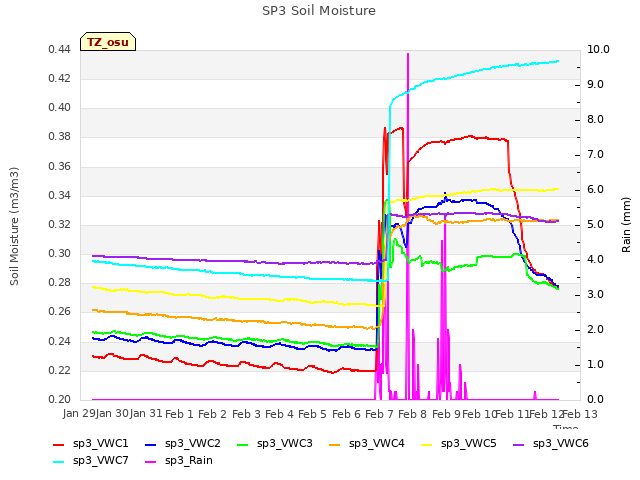The width and height of the screenshot is (640, 480).
Task: Click the sp3_VWC5 legend label
Action: pyautogui.click(x=469, y=444)
